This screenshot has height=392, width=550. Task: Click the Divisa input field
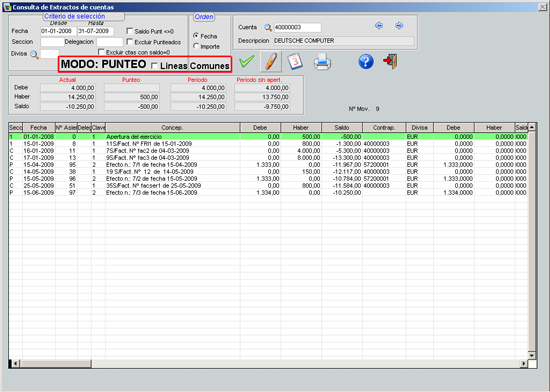(50, 54)
